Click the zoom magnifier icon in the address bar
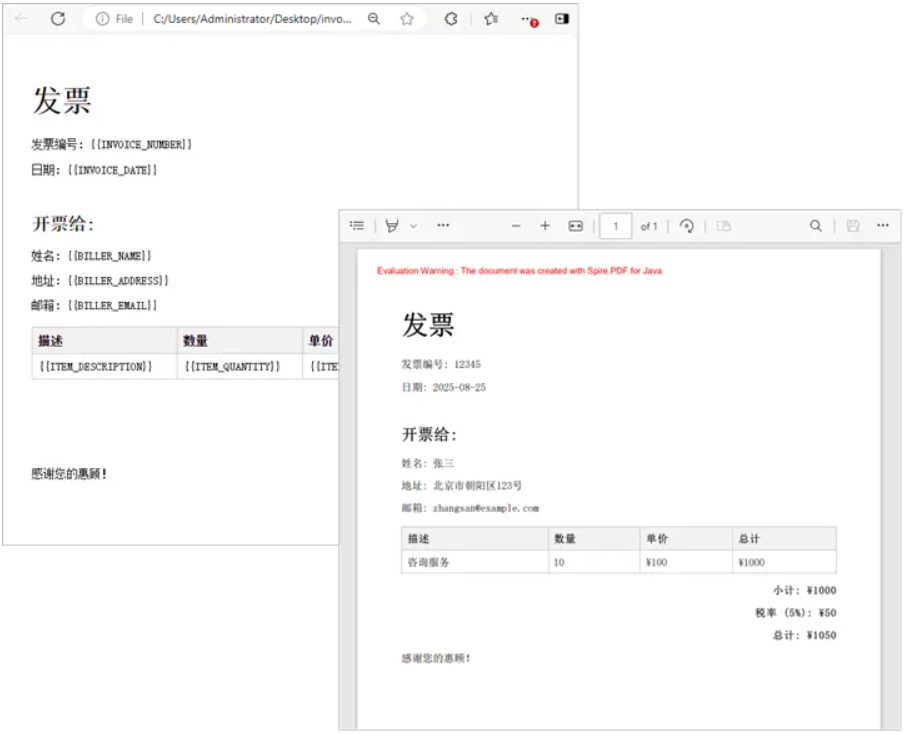 [x=374, y=19]
